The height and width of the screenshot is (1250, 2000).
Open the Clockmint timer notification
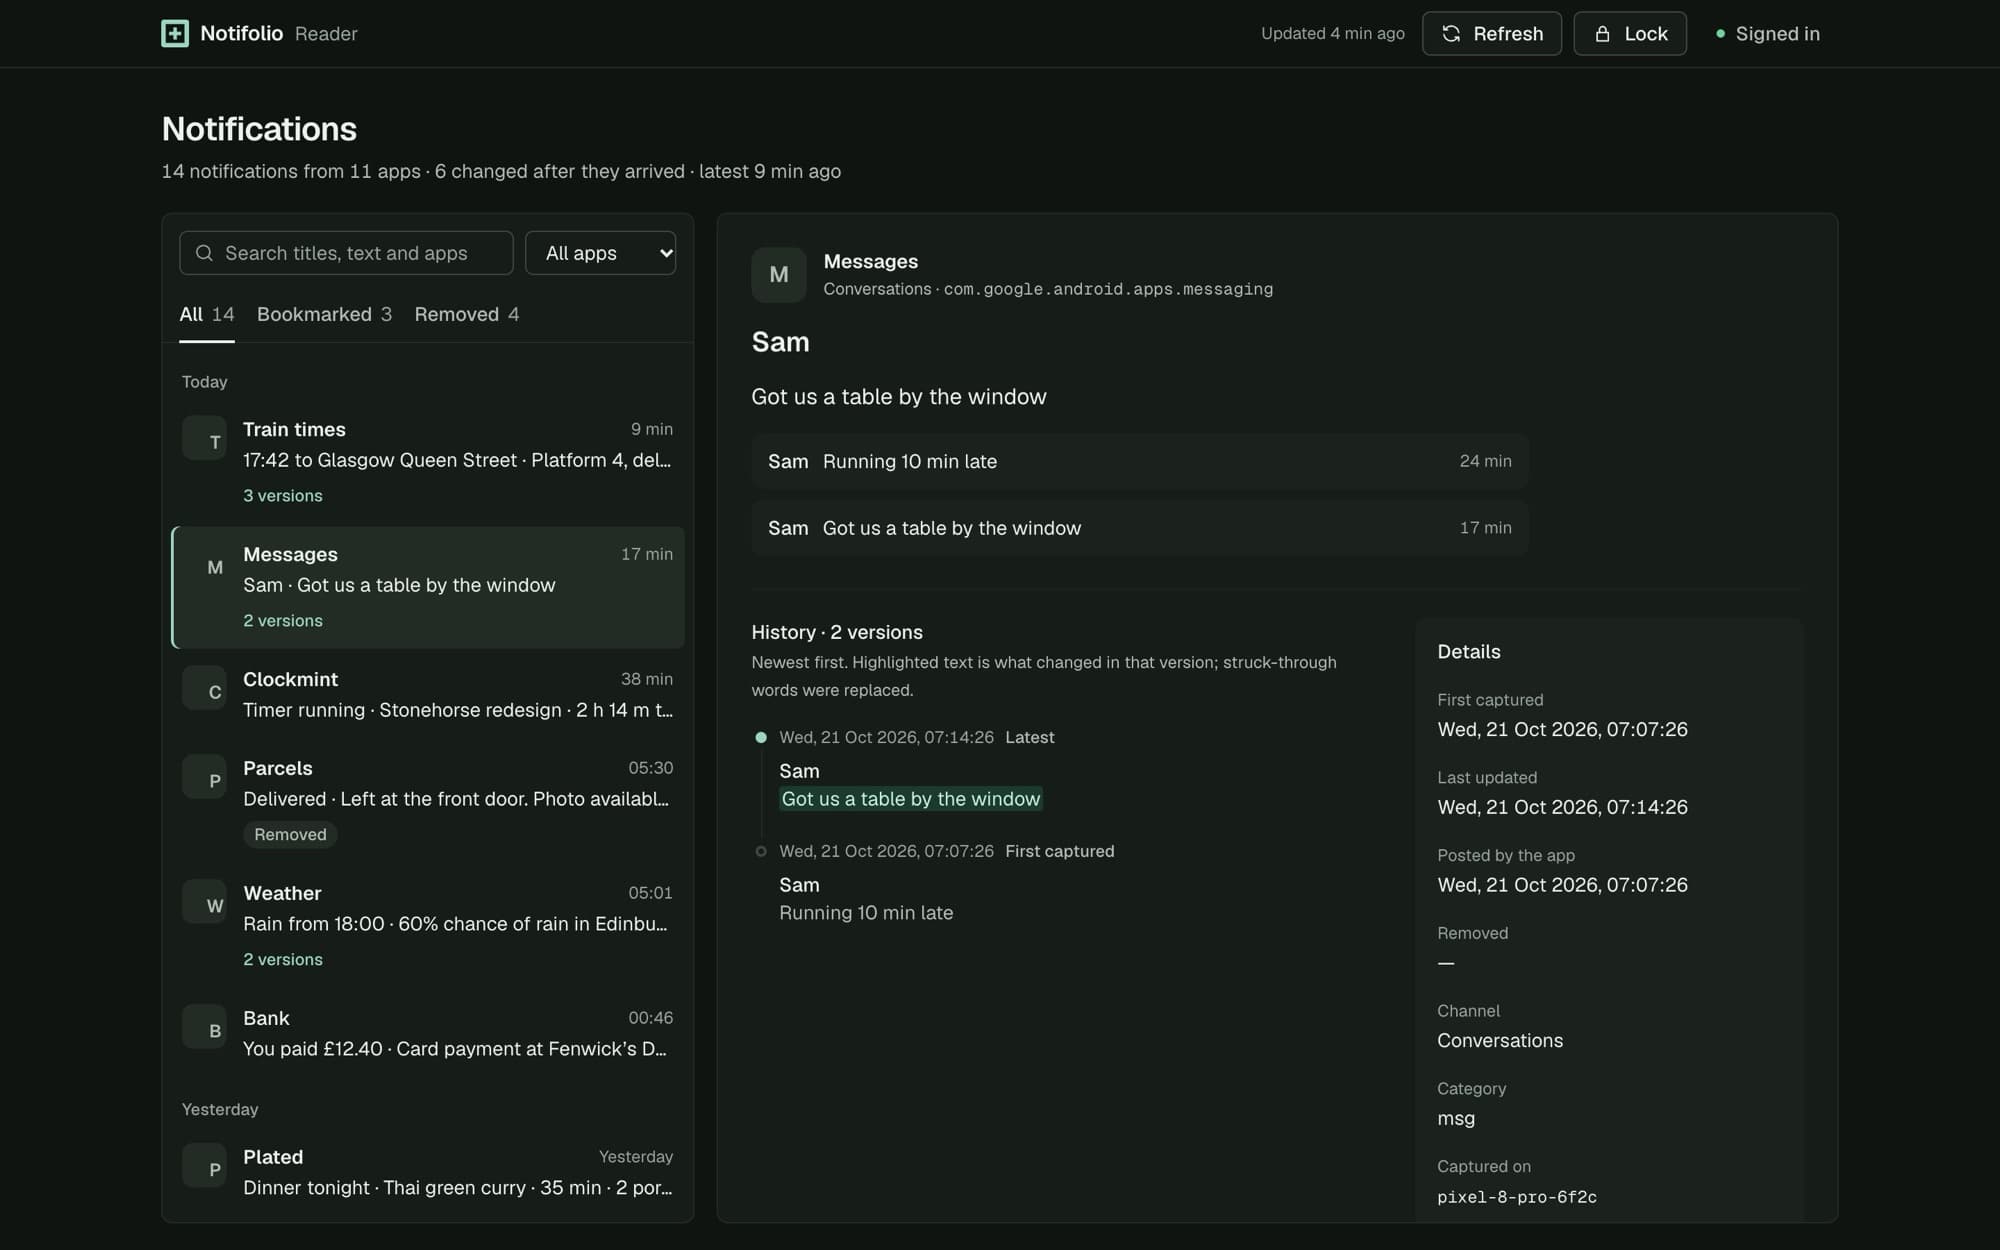[428, 695]
